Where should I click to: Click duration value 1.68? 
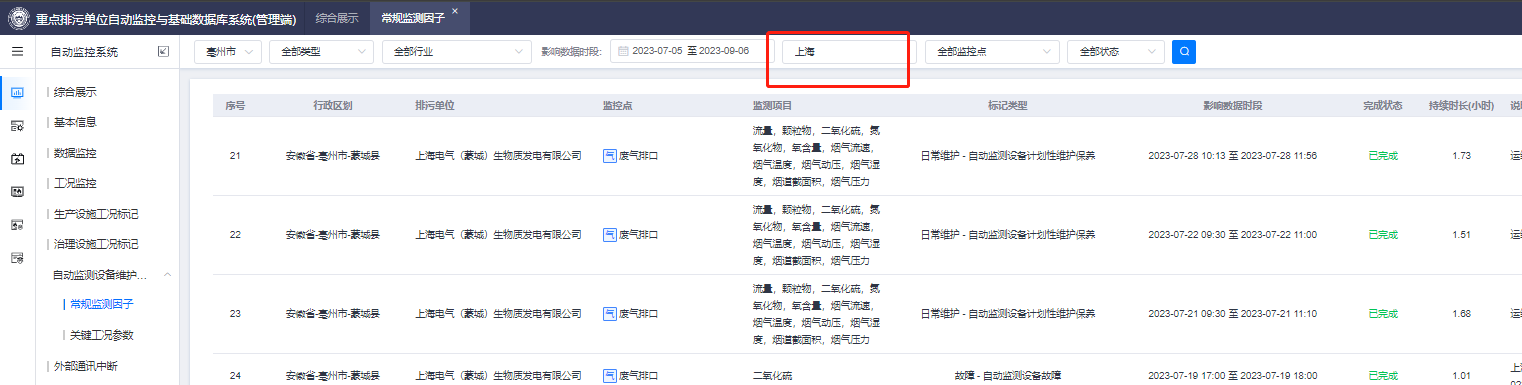pyautogui.click(x=1460, y=314)
